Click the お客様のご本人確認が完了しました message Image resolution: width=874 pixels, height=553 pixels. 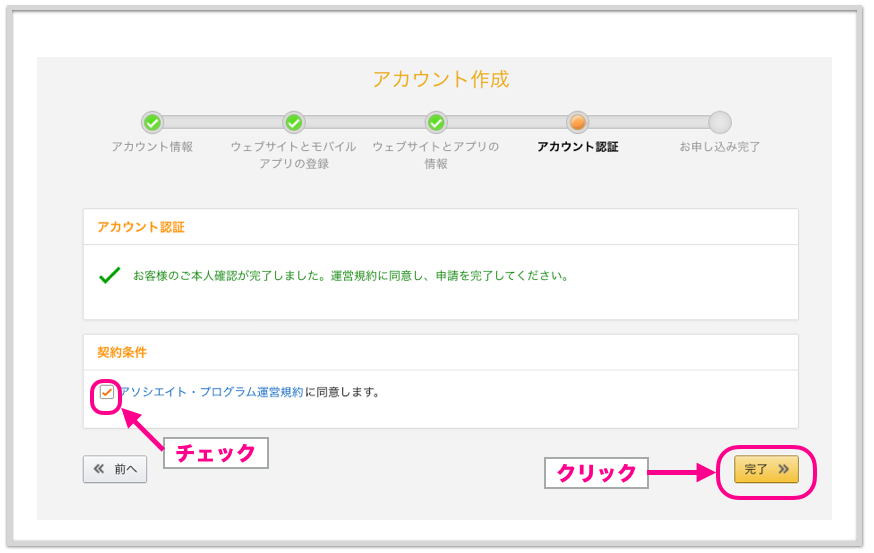pyautogui.click(x=351, y=275)
